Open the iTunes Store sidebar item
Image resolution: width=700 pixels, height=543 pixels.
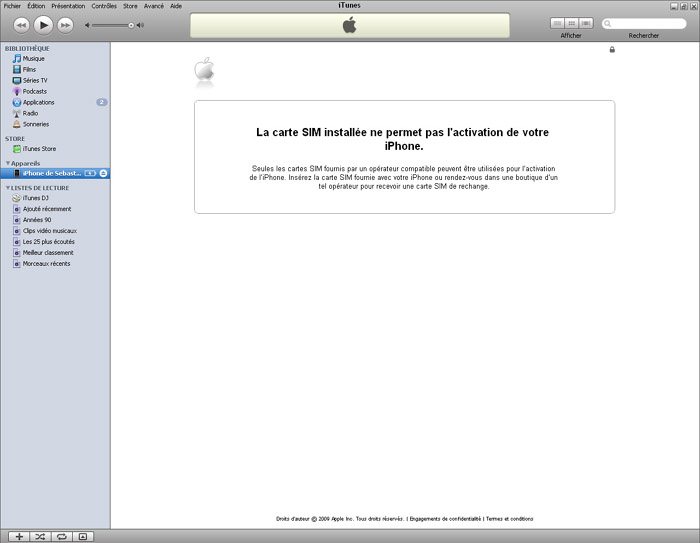(55, 149)
